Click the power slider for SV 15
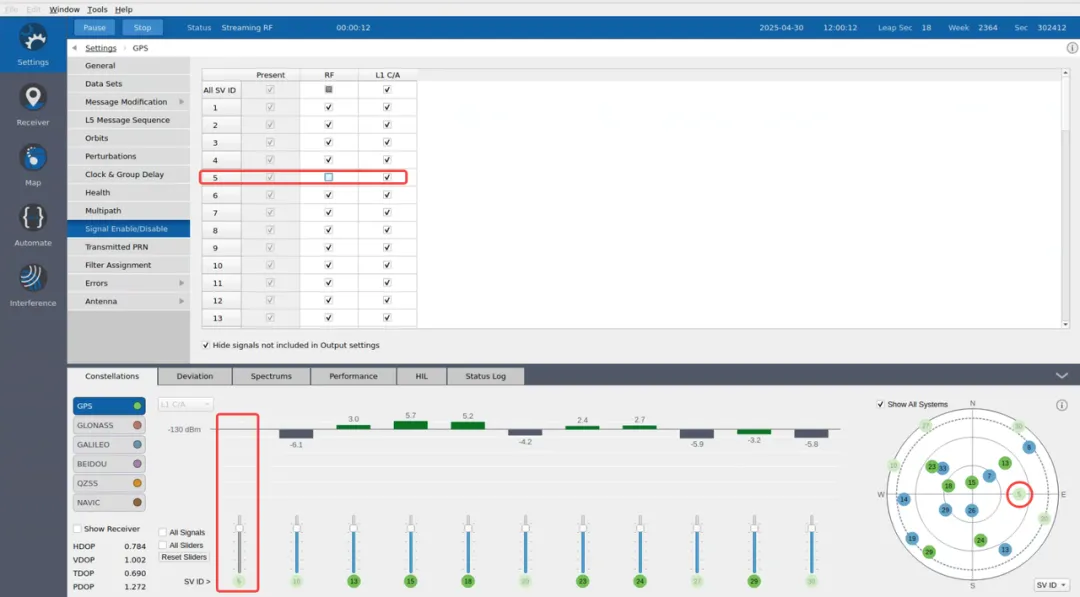The height and width of the screenshot is (597, 1080). pos(411,544)
